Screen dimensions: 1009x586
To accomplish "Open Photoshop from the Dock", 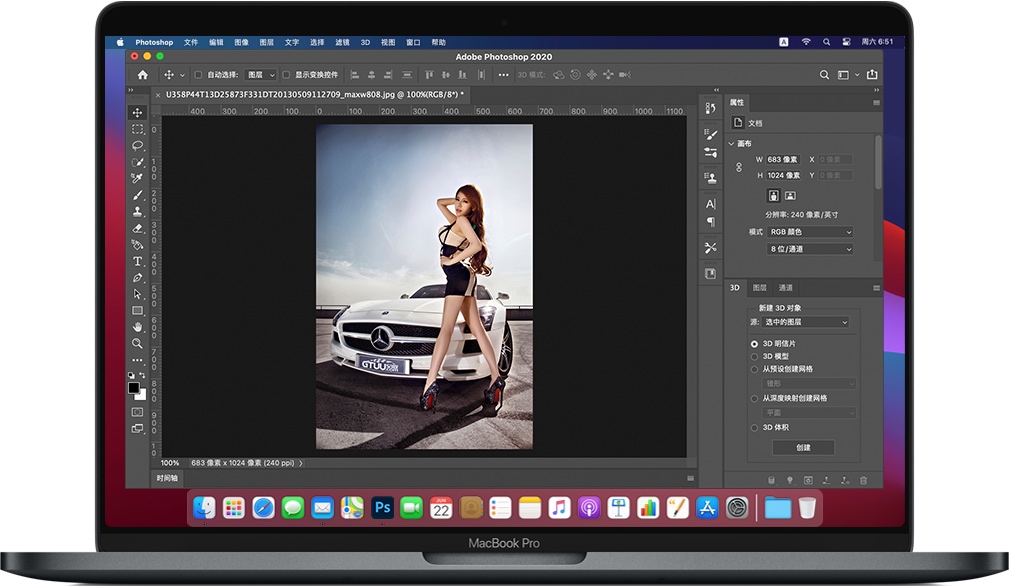I will coord(381,508).
